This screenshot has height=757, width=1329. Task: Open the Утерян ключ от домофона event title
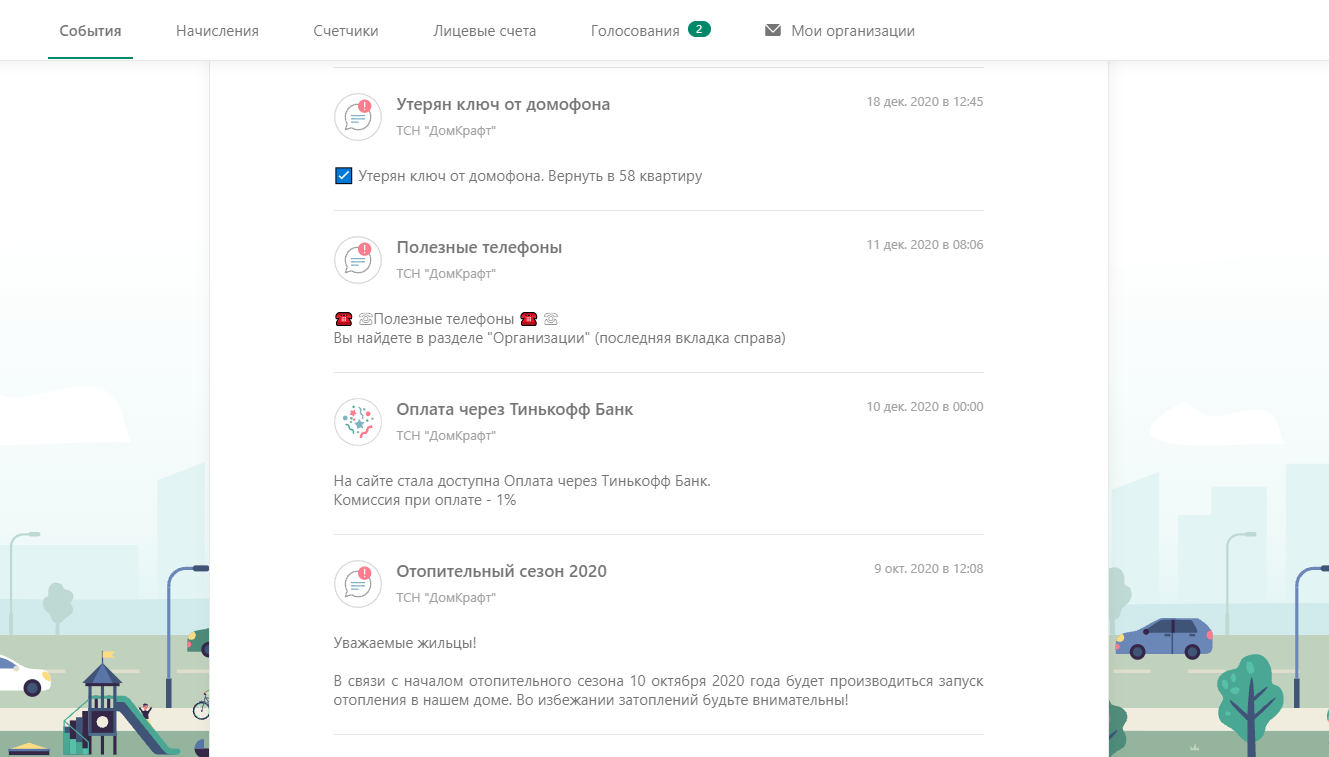[503, 104]
